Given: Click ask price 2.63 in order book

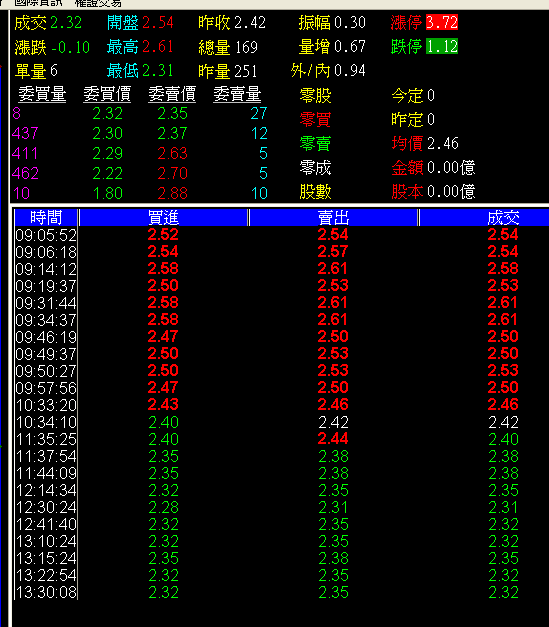Looking at the screenshot, I should [x=172, y=153].
